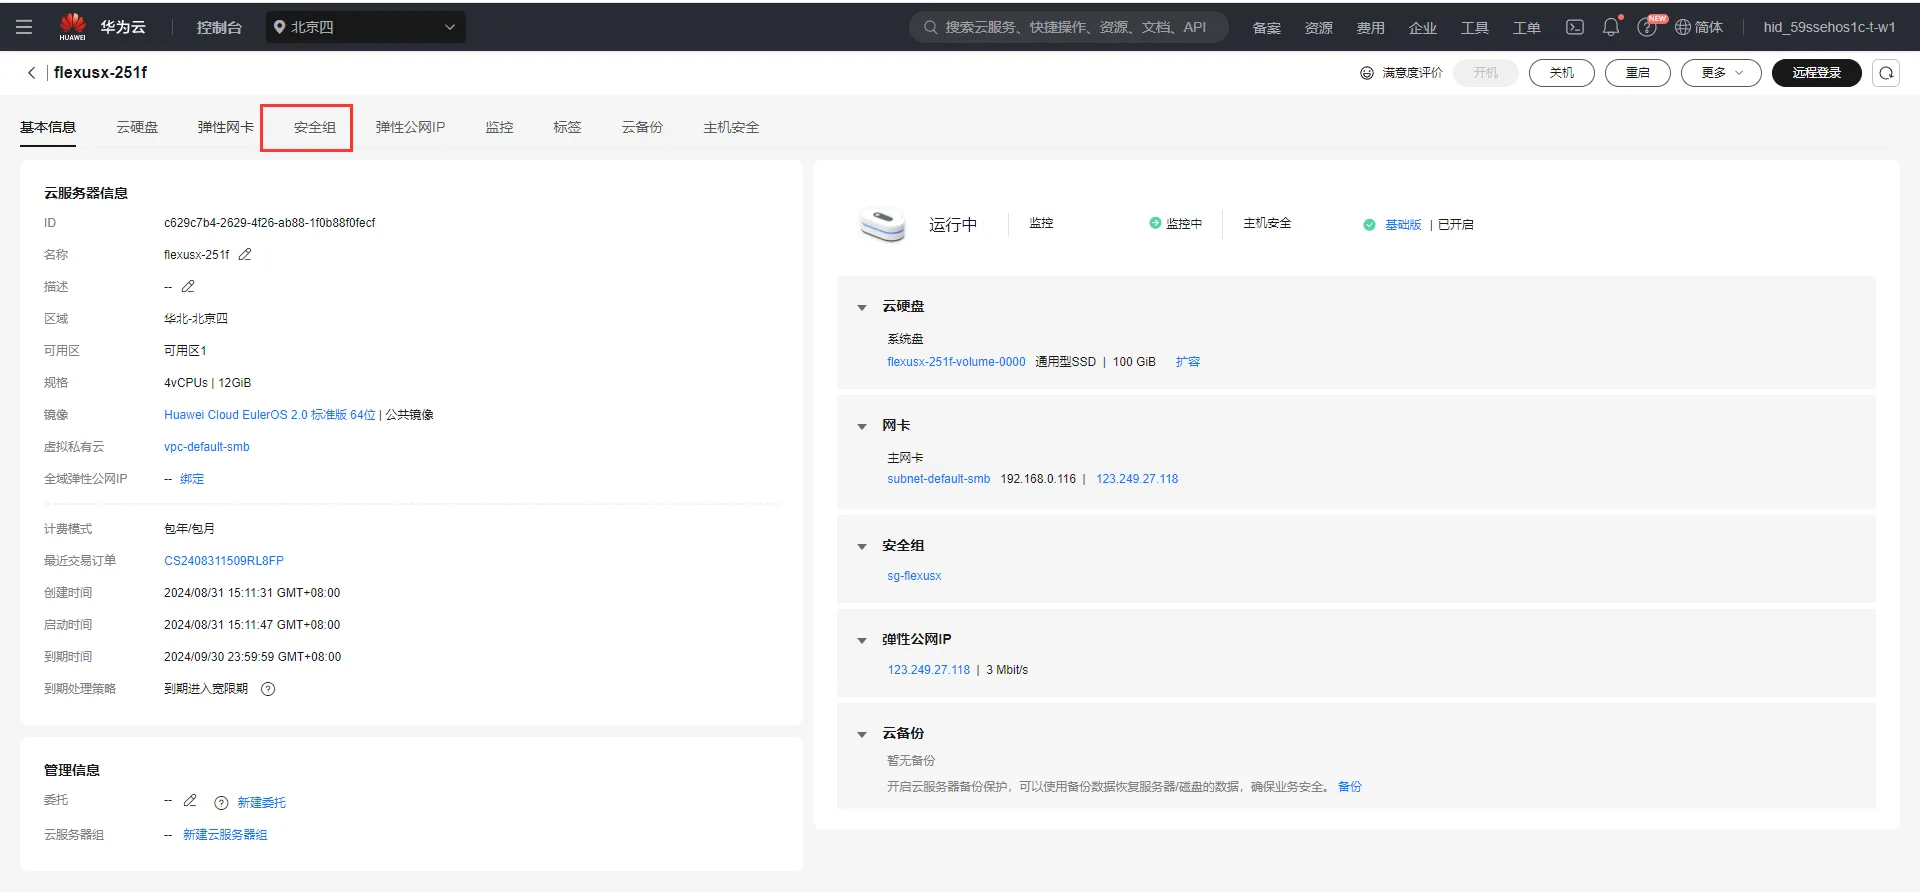Click the 新建云服务器组 link
Viewport: 1920px width, 892px height.
(225, 834)
